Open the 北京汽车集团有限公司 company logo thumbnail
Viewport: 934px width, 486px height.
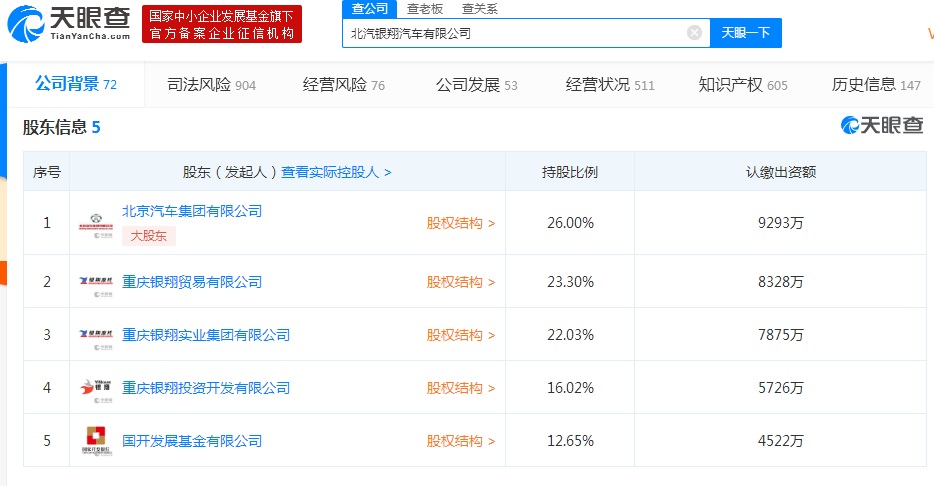[96, 226]
